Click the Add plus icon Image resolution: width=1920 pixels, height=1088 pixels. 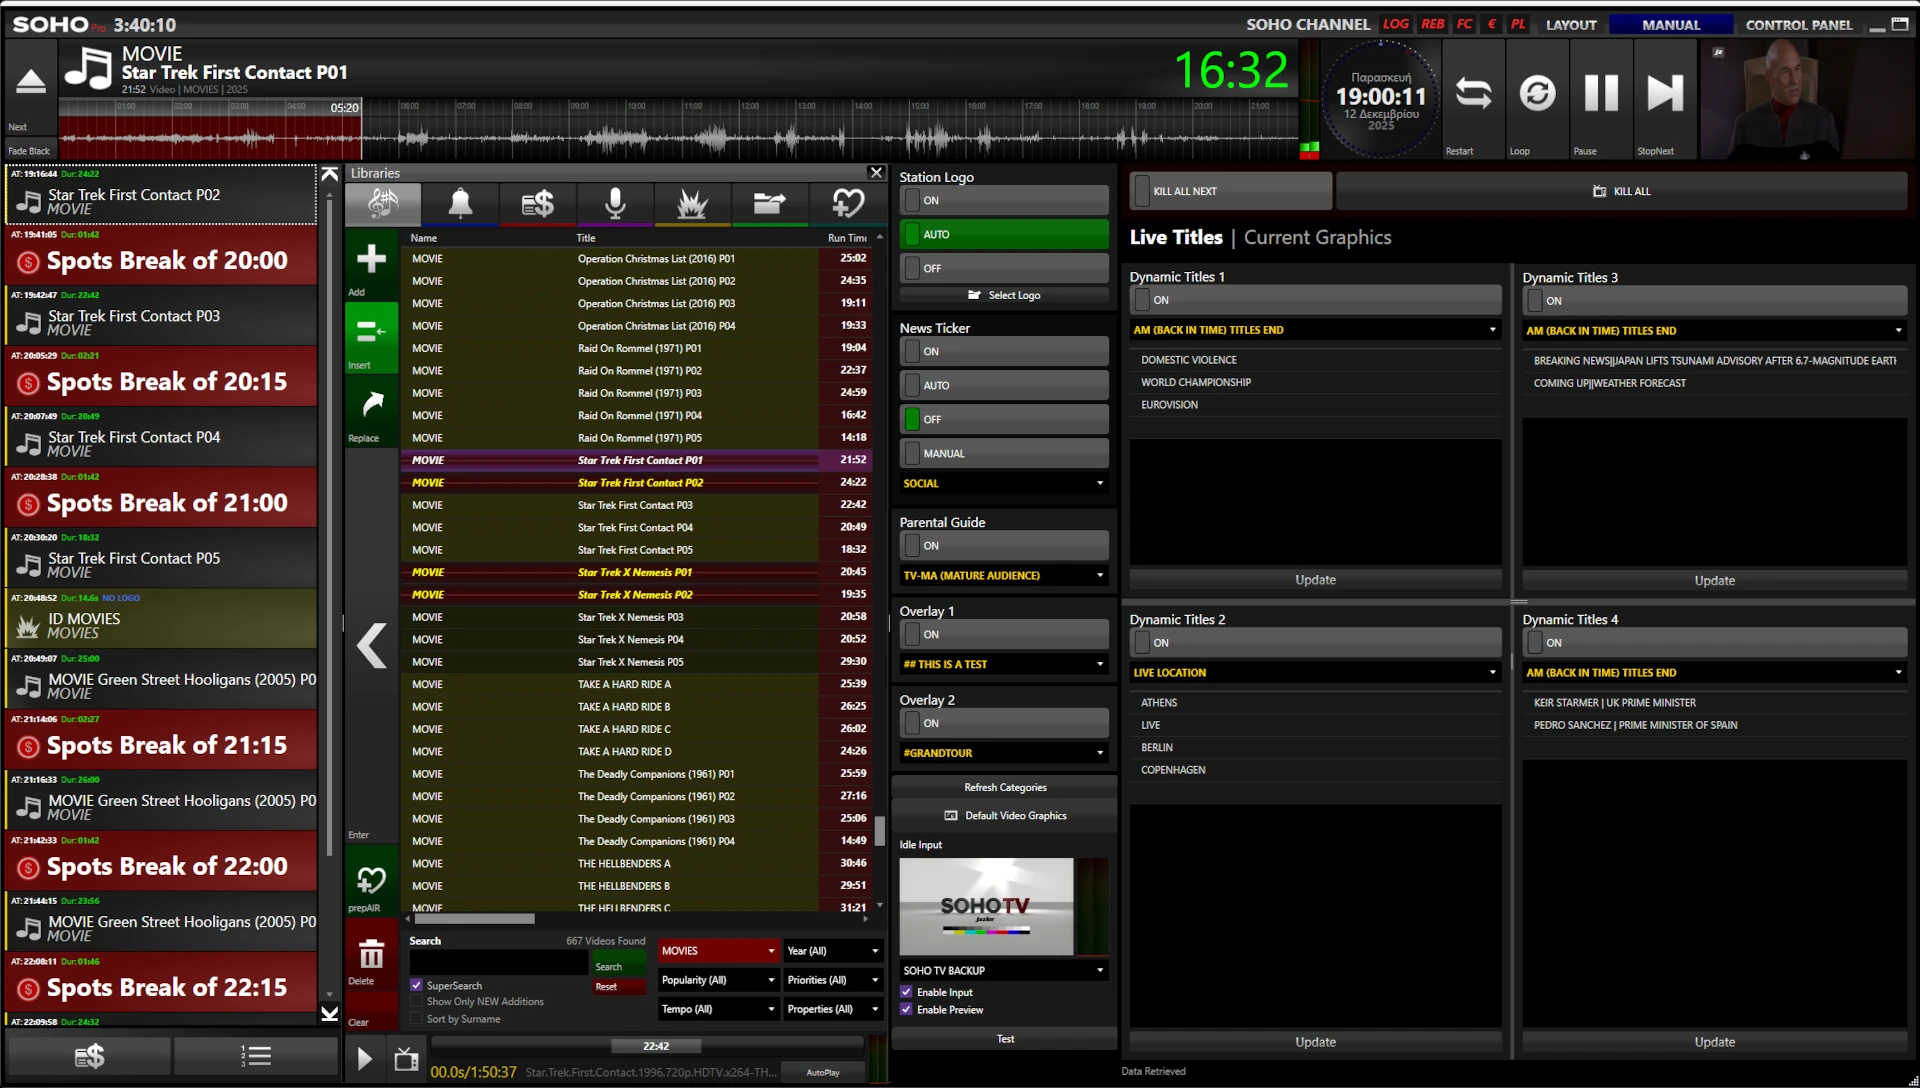[372, 259]
